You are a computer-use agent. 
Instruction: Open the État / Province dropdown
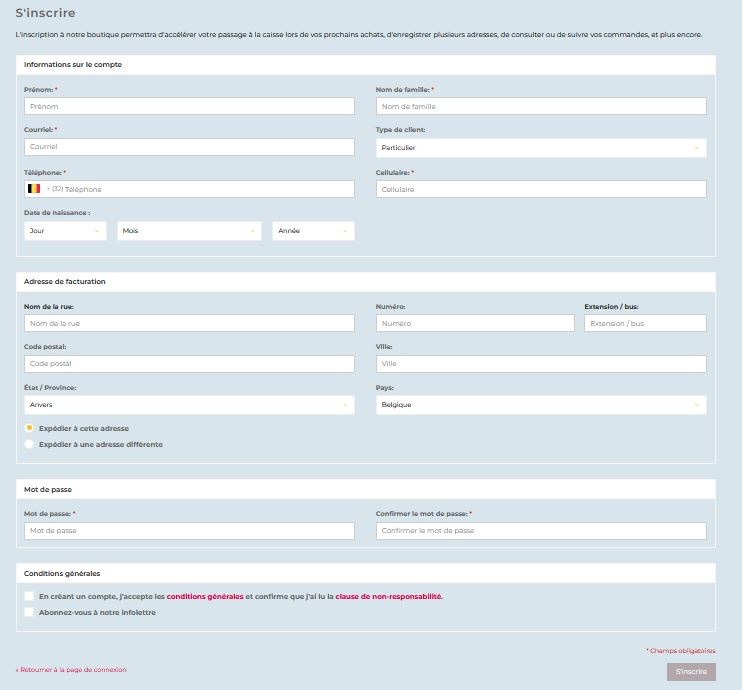point(189,405)
